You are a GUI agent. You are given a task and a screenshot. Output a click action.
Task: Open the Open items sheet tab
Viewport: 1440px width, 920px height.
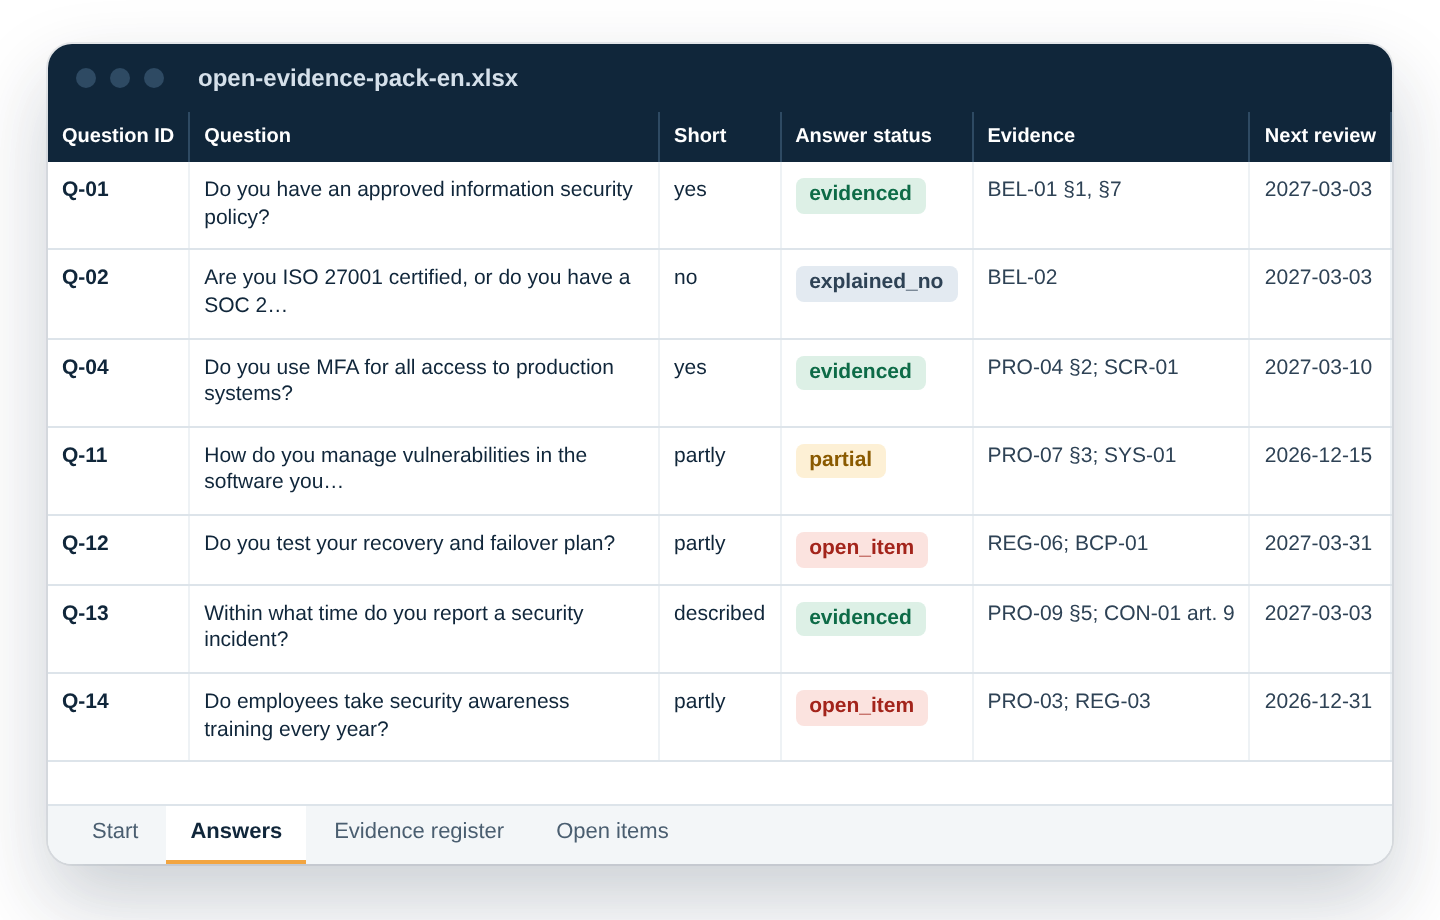coord(612,832)
